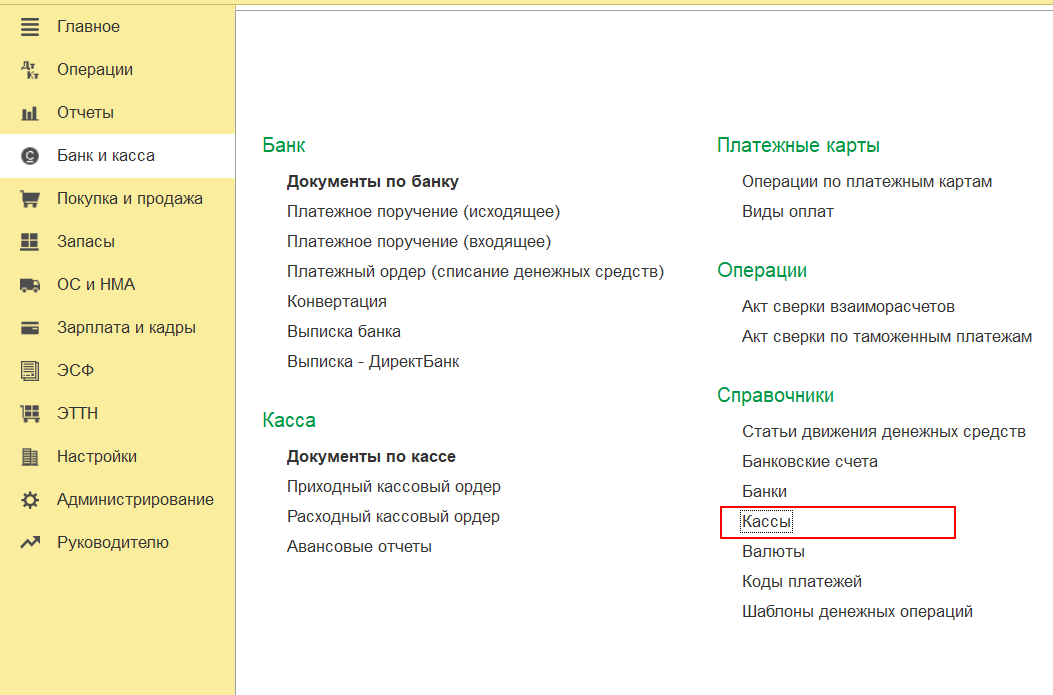This screenshot has width=1053, height=695.
Task: Open the Зарплата и кадры section
Action: coord(126,328)
